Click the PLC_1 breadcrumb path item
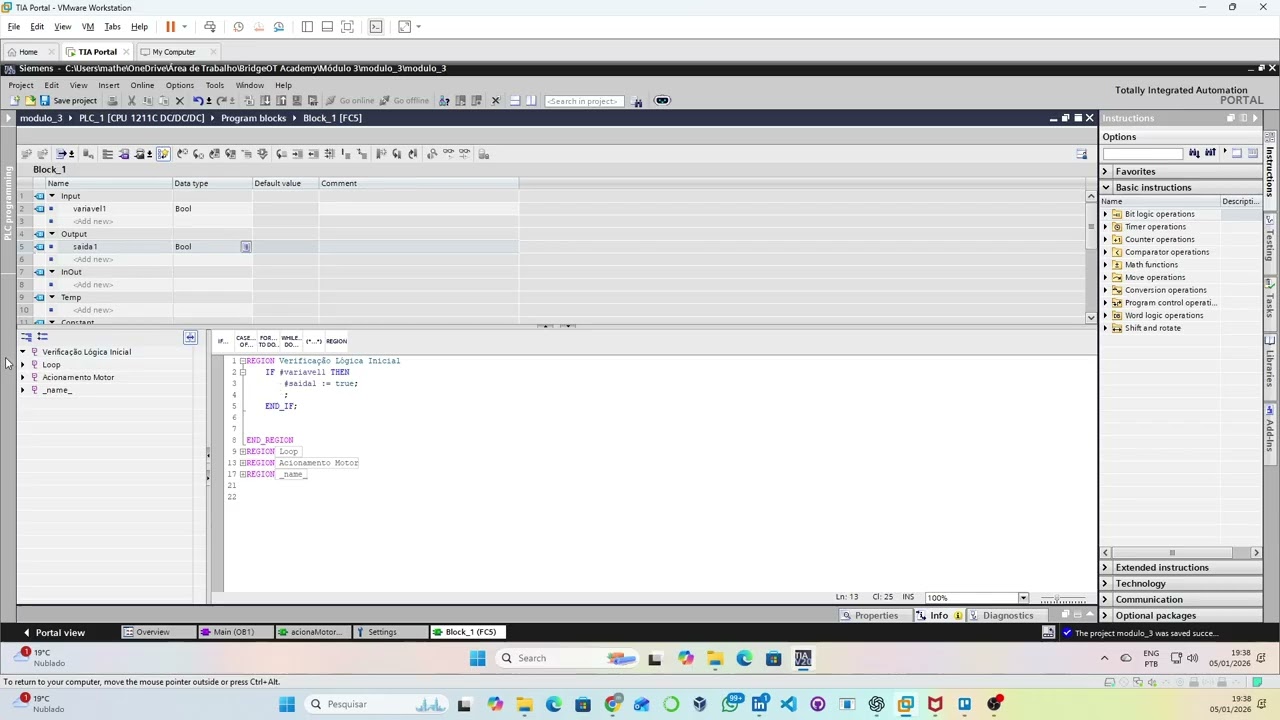This screenshot has width=1280, height=720. coord(141,118)
